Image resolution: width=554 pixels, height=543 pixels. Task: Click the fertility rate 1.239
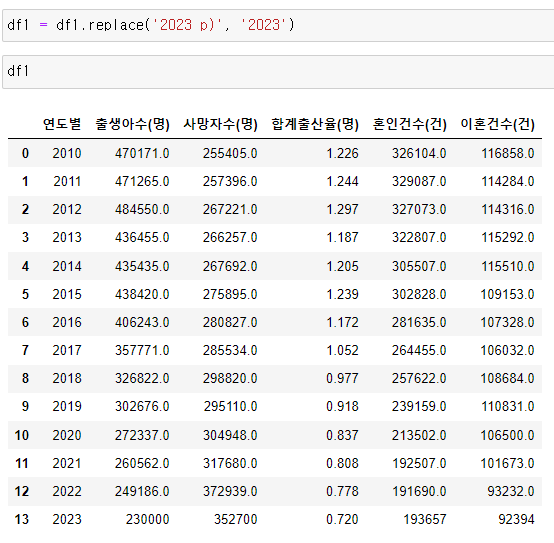point(342,294)
